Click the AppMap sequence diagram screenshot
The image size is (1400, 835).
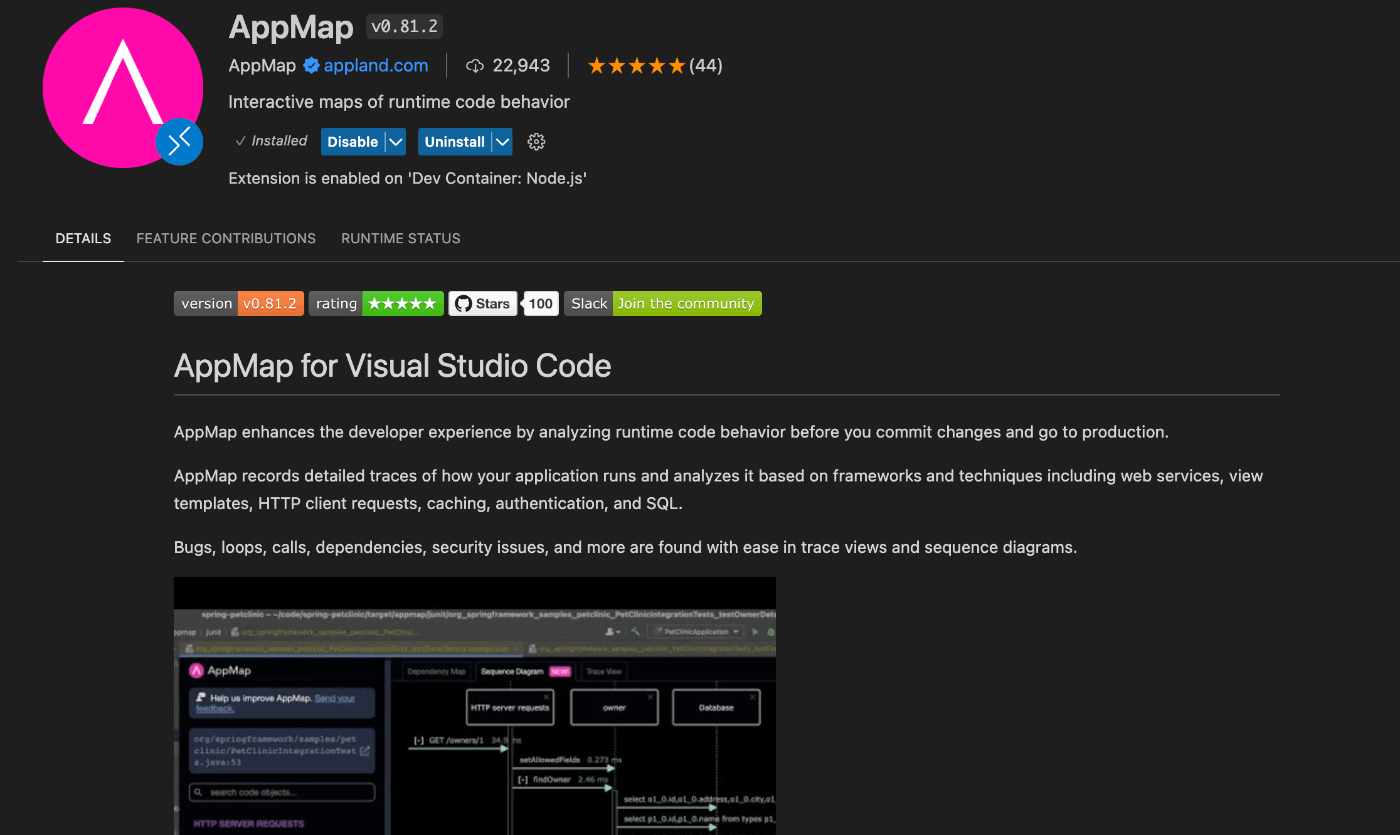pos(475,705)
